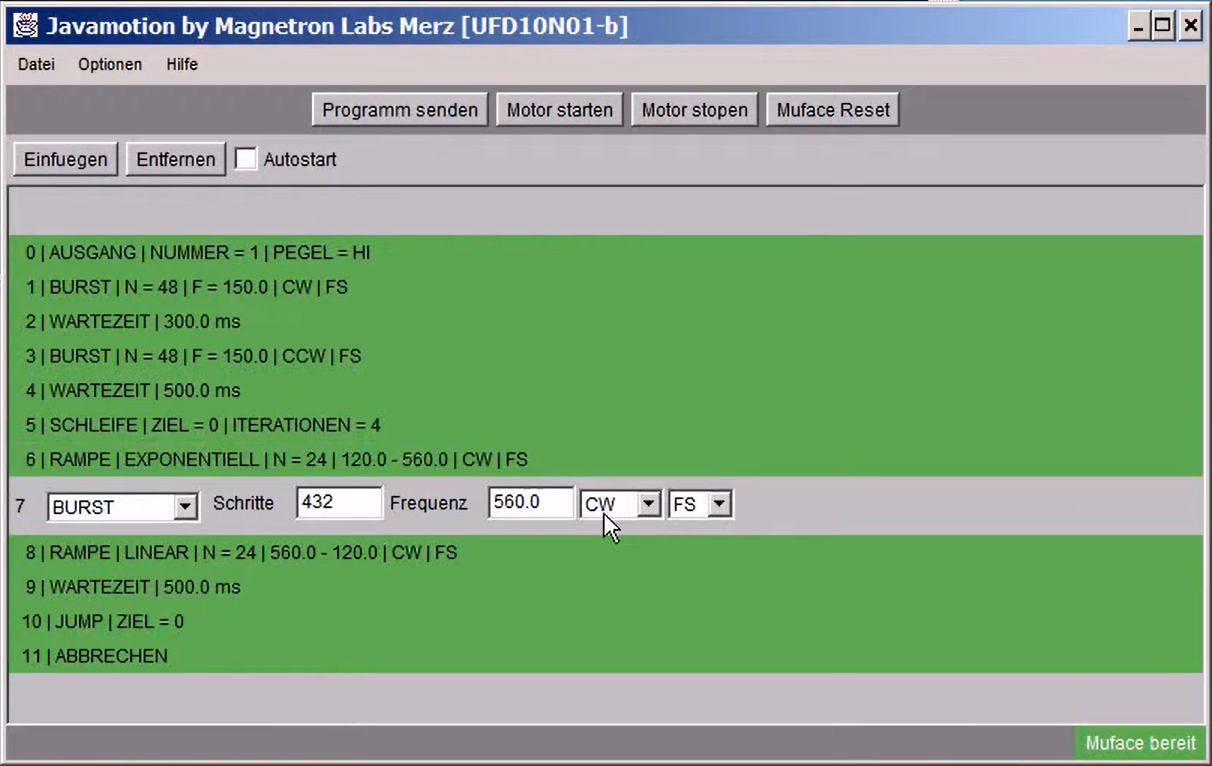The height and width of the screenshot is (766, 1212).
Task: Select line 10 JUMP ZIEL = 0
Action: coord(605,621)
